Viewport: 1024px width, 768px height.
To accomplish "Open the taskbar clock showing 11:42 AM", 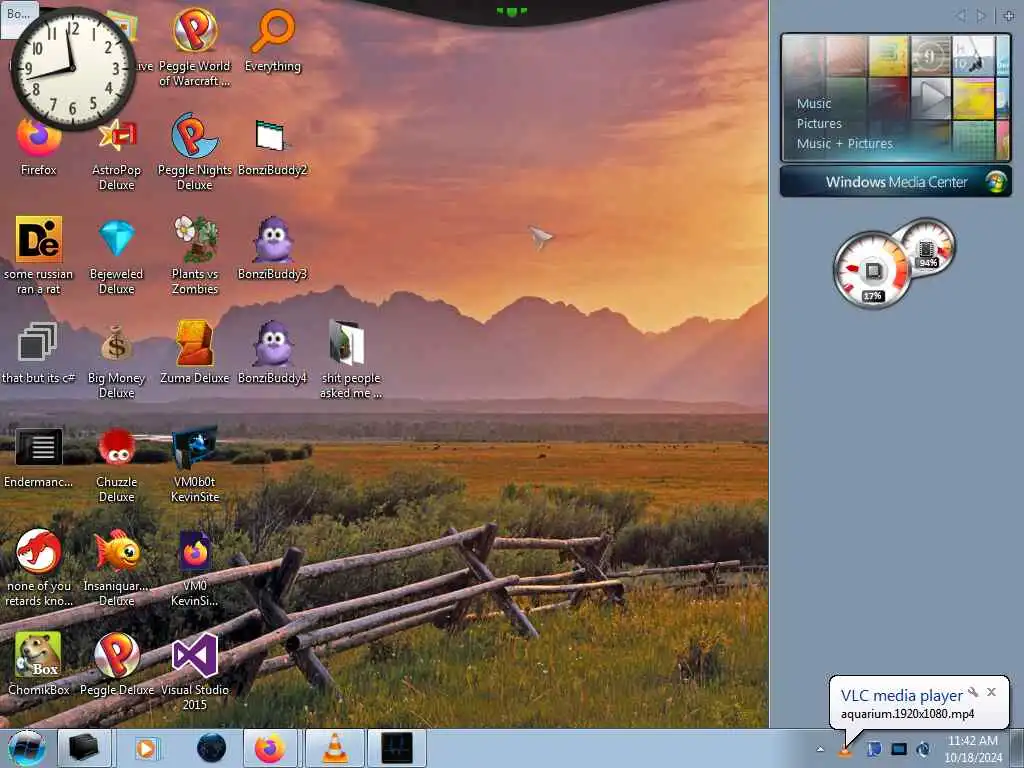I will 973,749.
